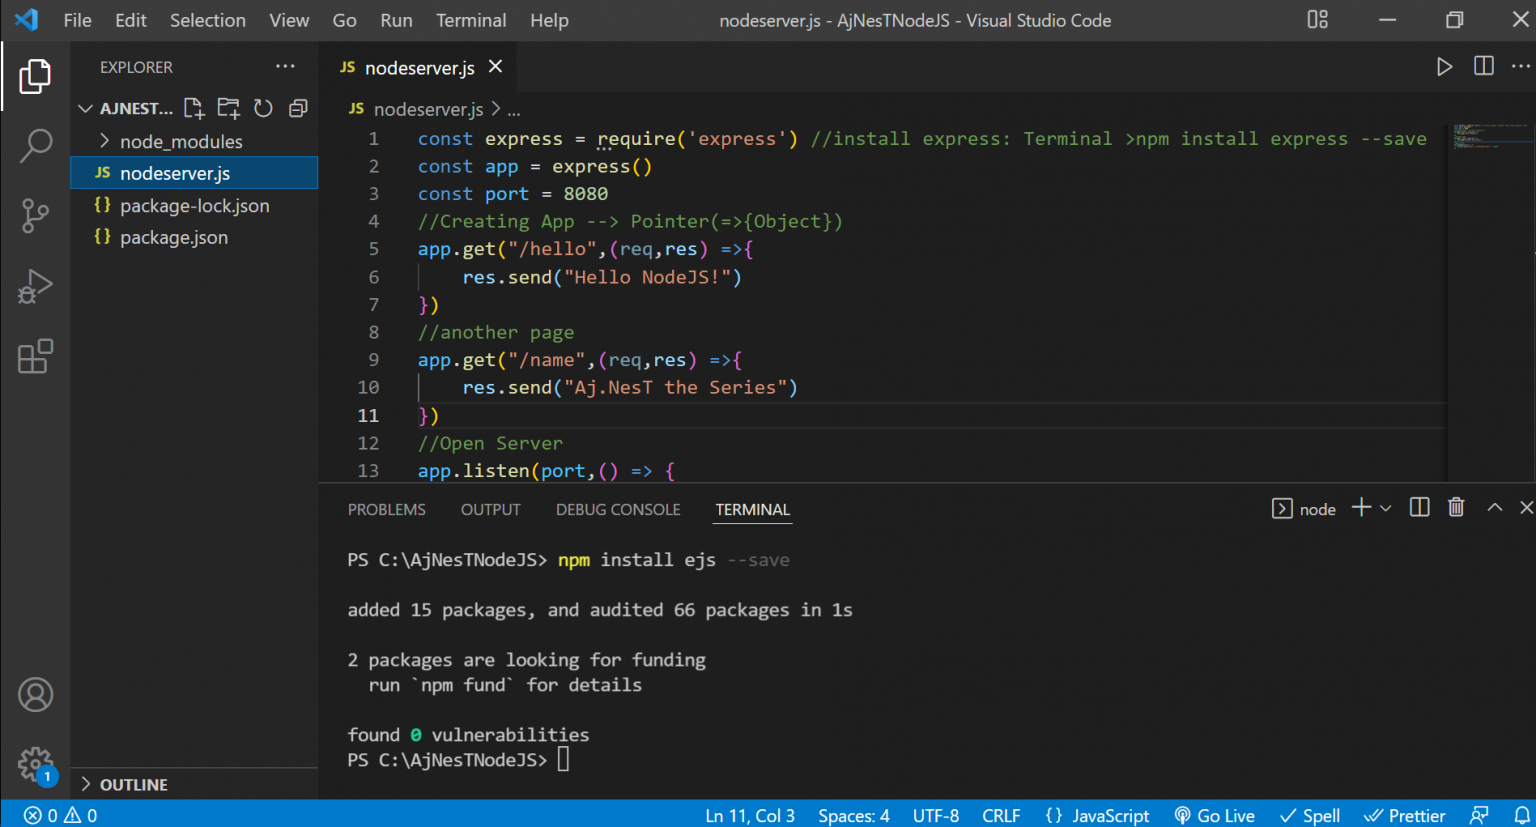
Task: Maximize the terminal panel size
Action: point(1494,508)
